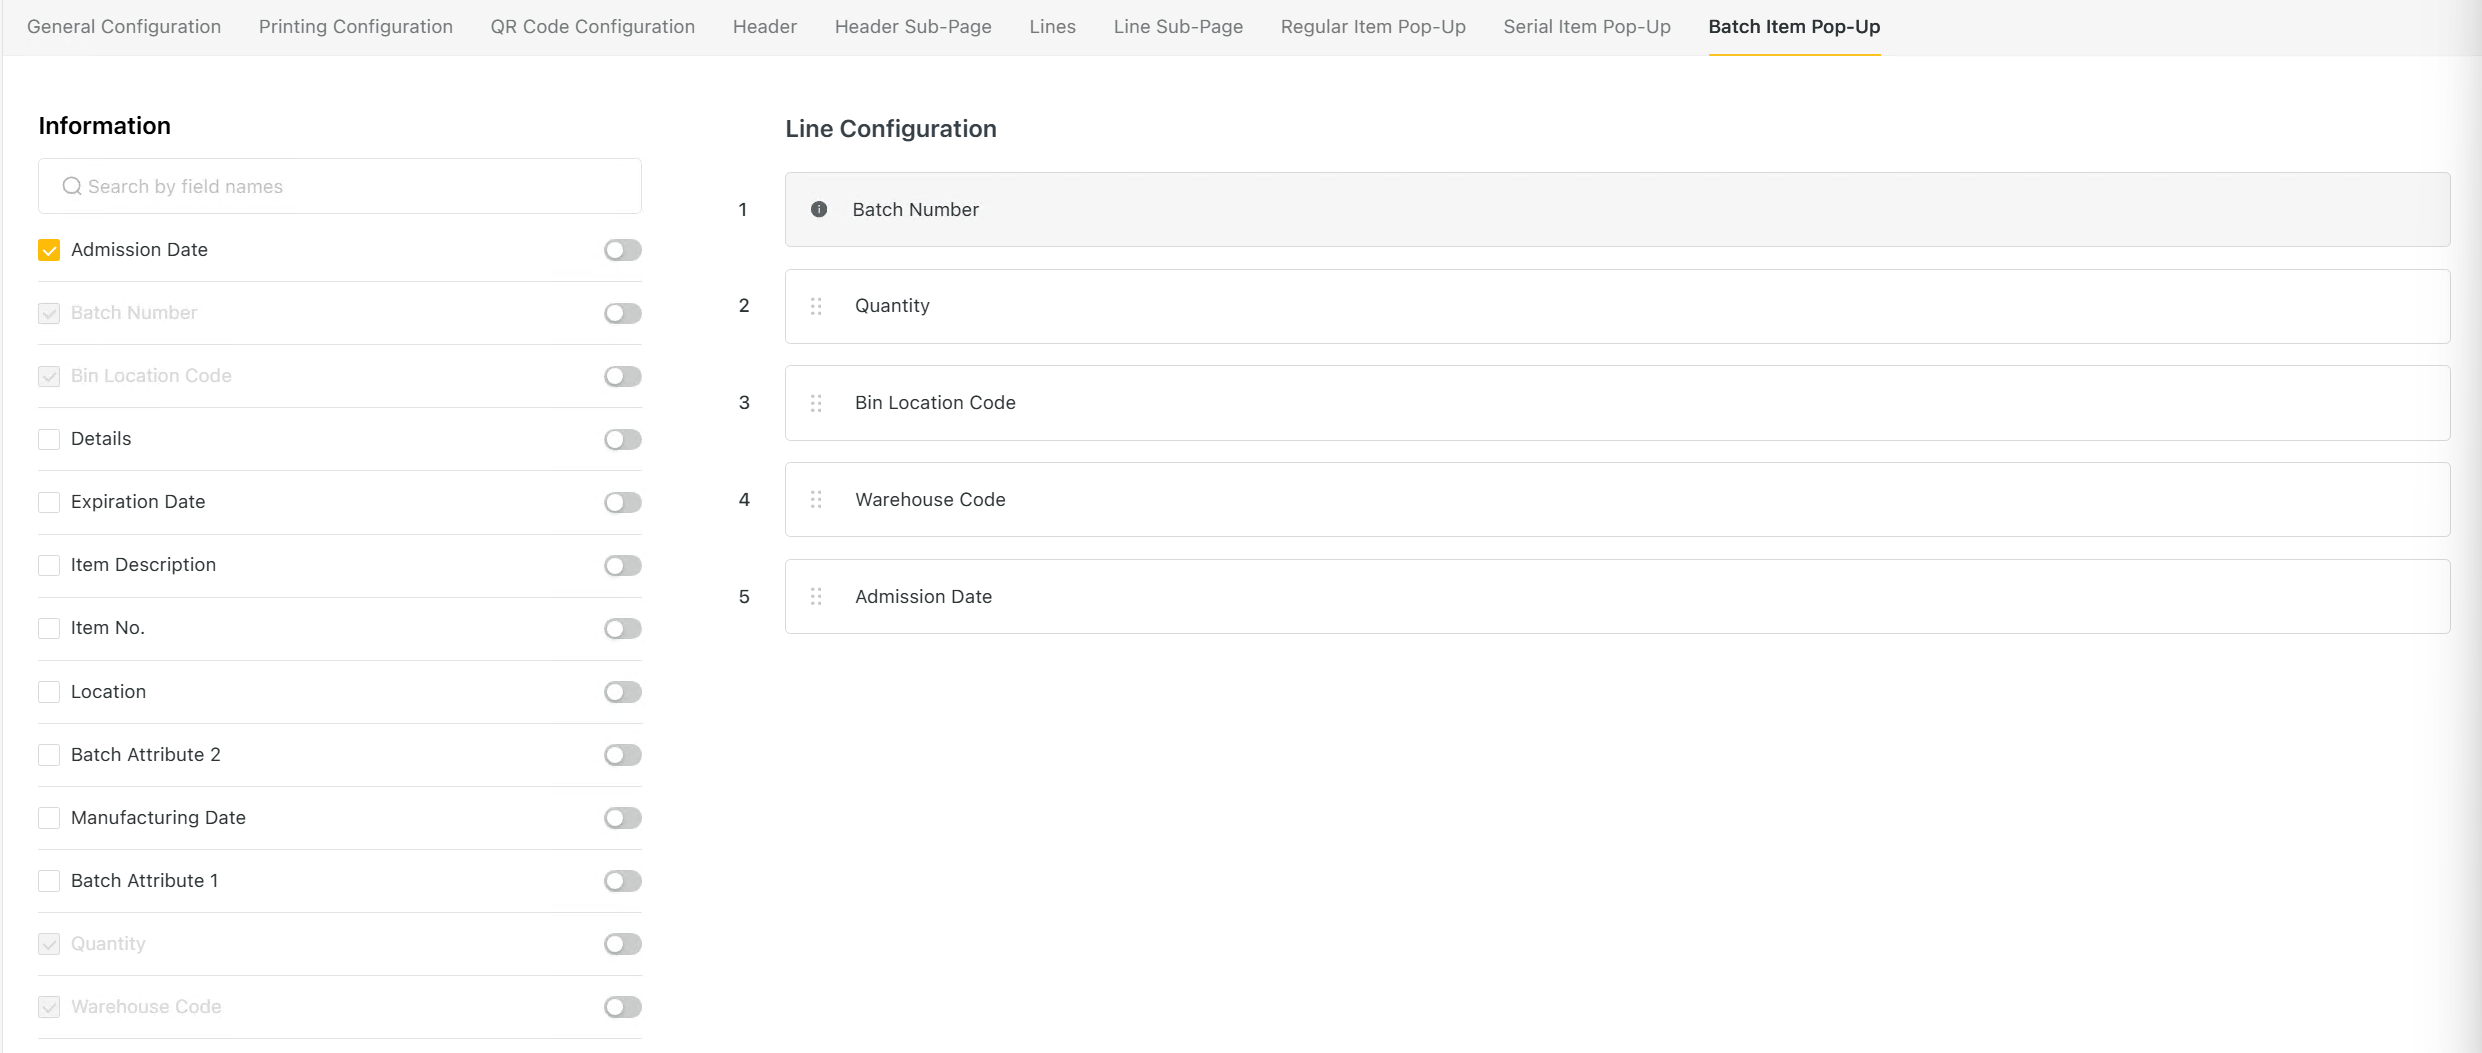Click the drag handle on Bin Location Code row
Screen dimensions: 2482x1053
click(x=816, y=403)
